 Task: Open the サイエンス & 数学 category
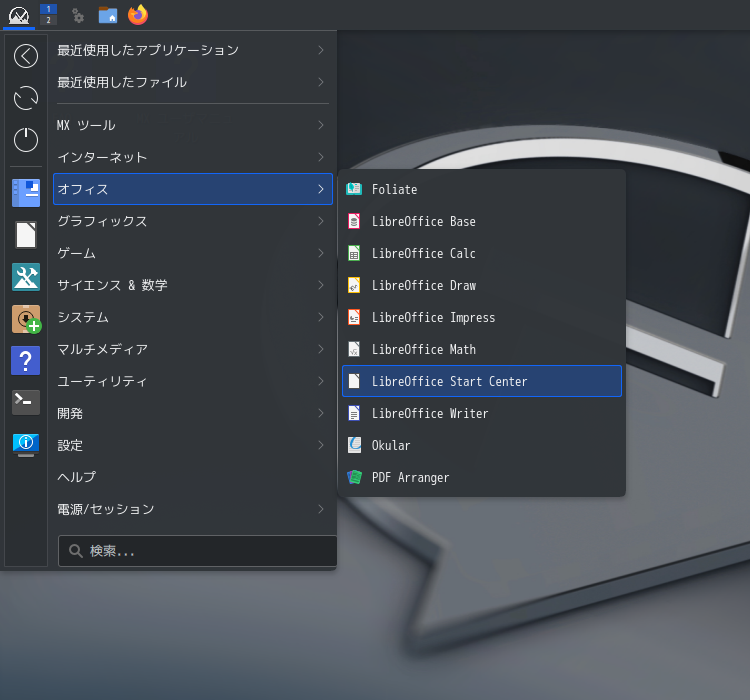click(193, 285)
